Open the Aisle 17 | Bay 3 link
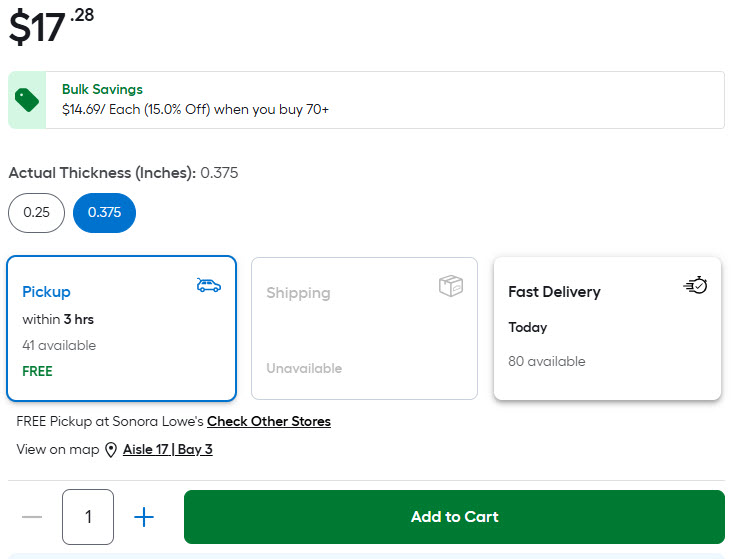This screenshot has height=559, width=732. tap(167, 450)
